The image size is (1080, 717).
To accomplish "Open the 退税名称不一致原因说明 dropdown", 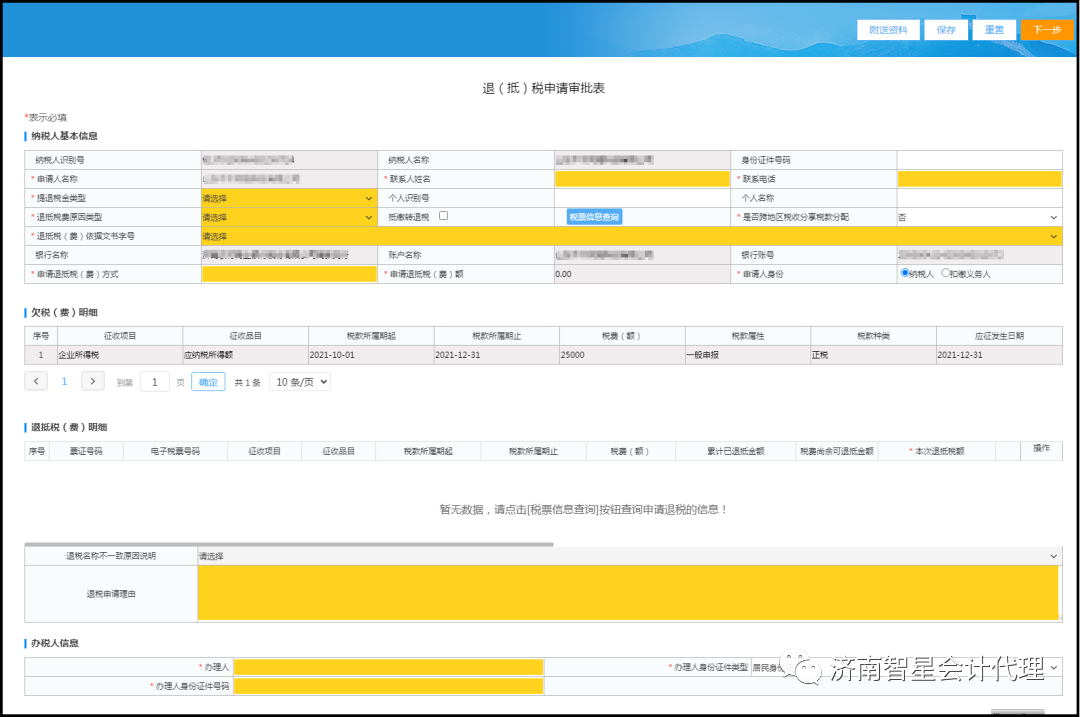I will (x=629, y=556).
